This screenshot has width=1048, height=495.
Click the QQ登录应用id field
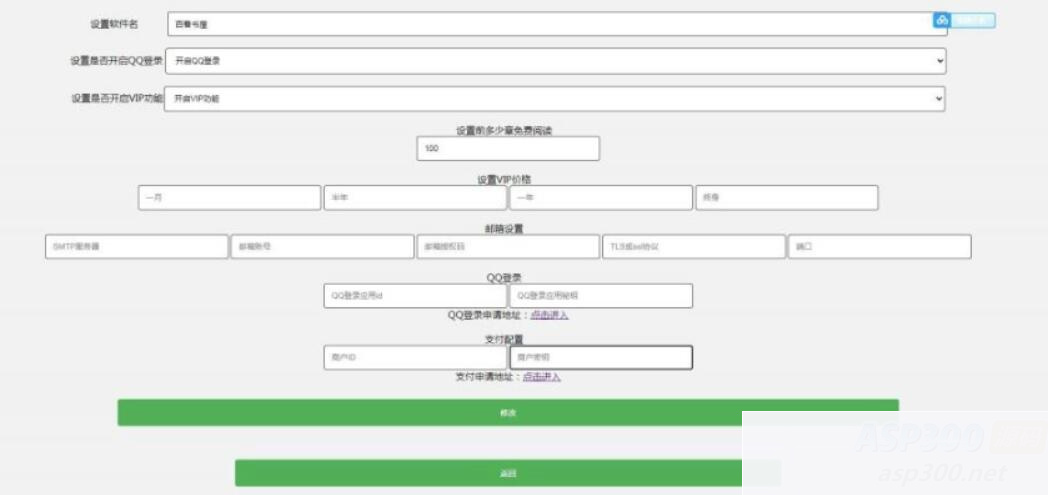point(415,296)
